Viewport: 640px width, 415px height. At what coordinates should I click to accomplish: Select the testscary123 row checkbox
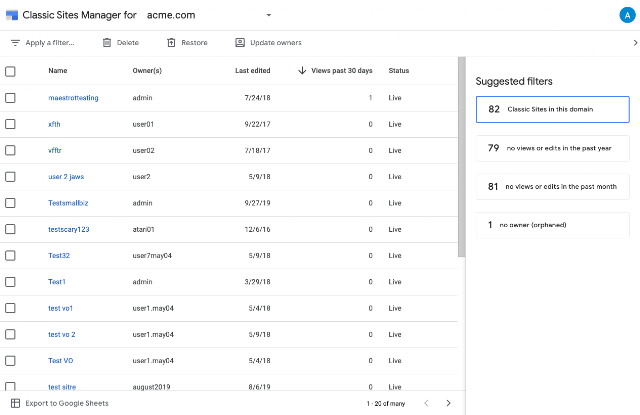click(10, 229)
